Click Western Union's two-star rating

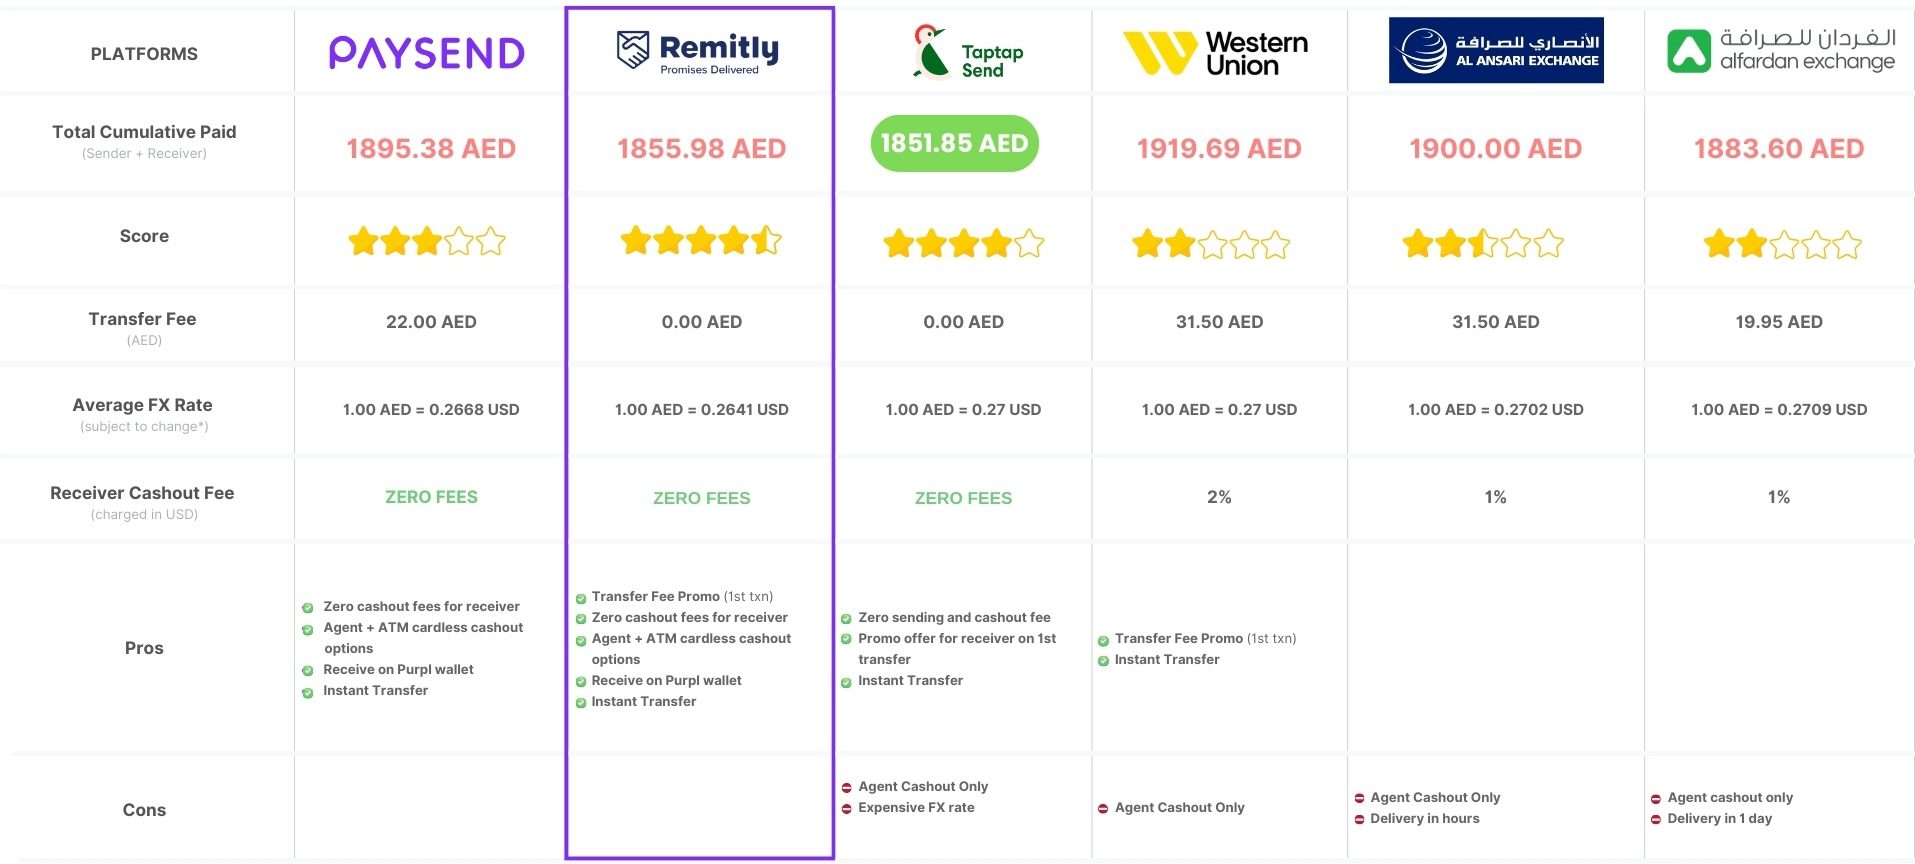1211,245
